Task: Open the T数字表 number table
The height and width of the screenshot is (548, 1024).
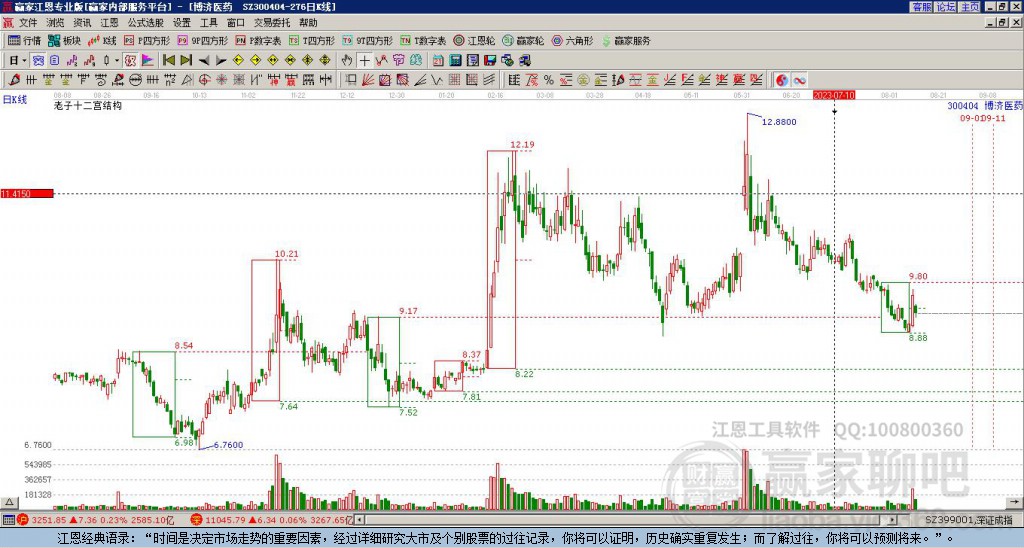Action: [423, 40]
